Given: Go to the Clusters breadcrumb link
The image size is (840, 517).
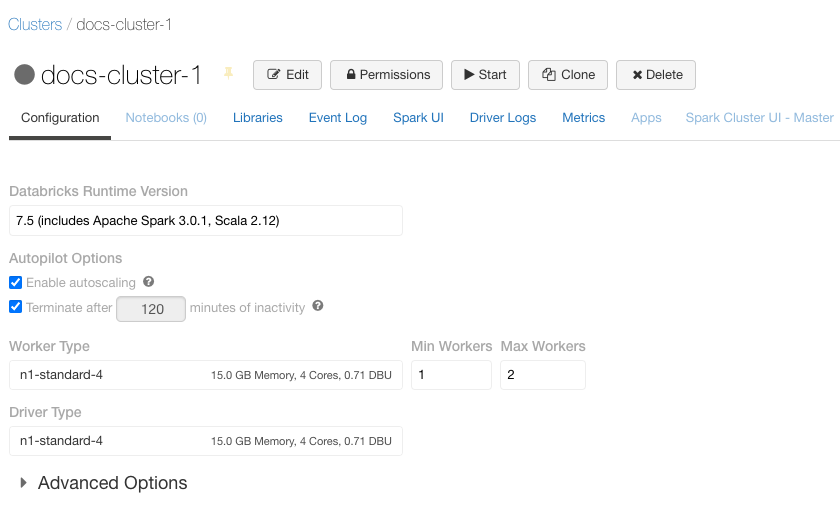Looking at the screenshot, I should pyautogui.click(x=35, y=24).
